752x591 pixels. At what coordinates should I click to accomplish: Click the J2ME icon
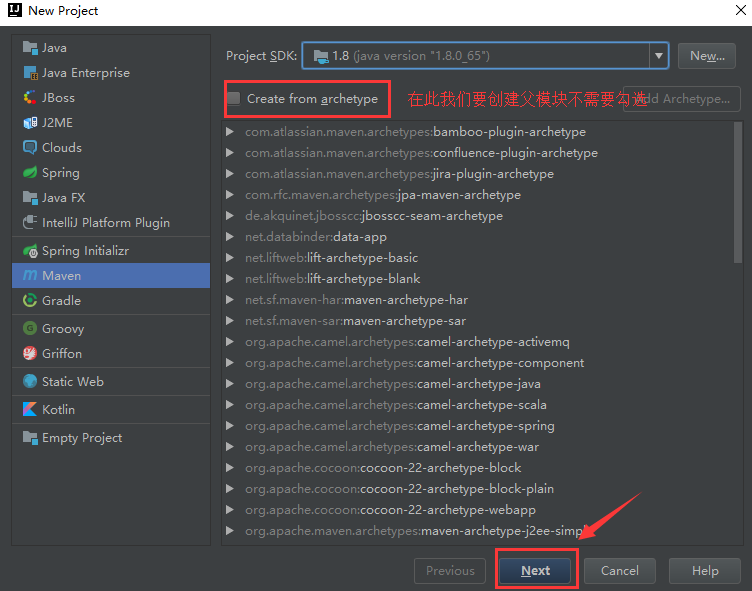tap(30, 123)
